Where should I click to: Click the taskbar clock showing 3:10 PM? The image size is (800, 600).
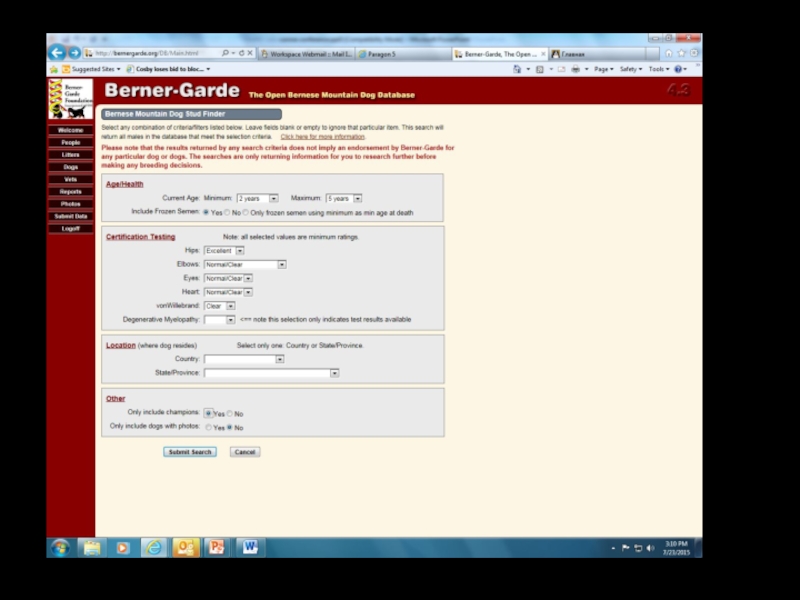[677, 548]
